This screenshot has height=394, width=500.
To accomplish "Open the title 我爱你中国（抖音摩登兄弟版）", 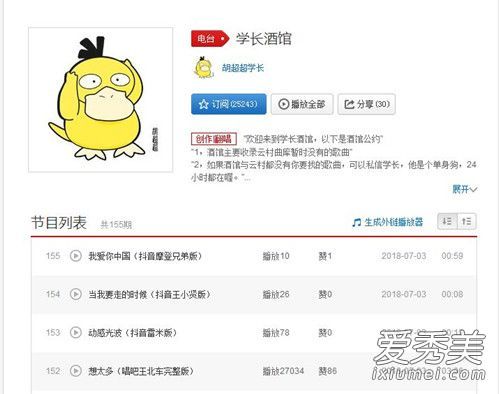I will 145,256.
